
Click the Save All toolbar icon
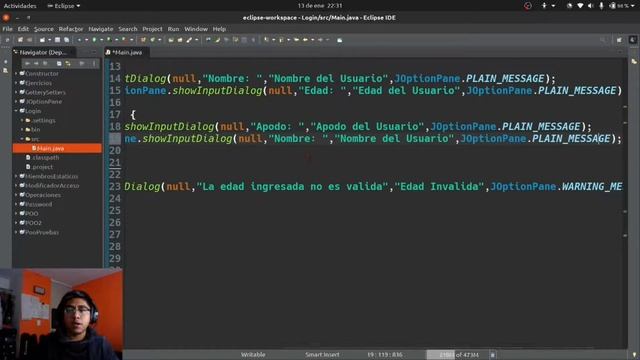67,40
